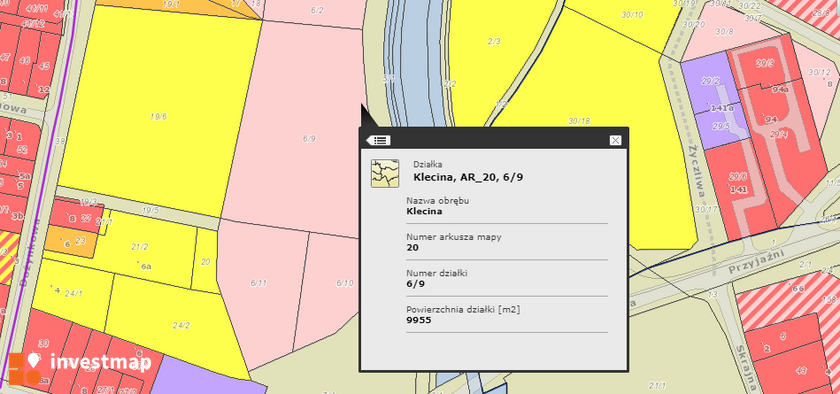This screenshot has width=840, height=394.
Task: Select yellow parcel 2/3
Action: (x=494, y=41)
